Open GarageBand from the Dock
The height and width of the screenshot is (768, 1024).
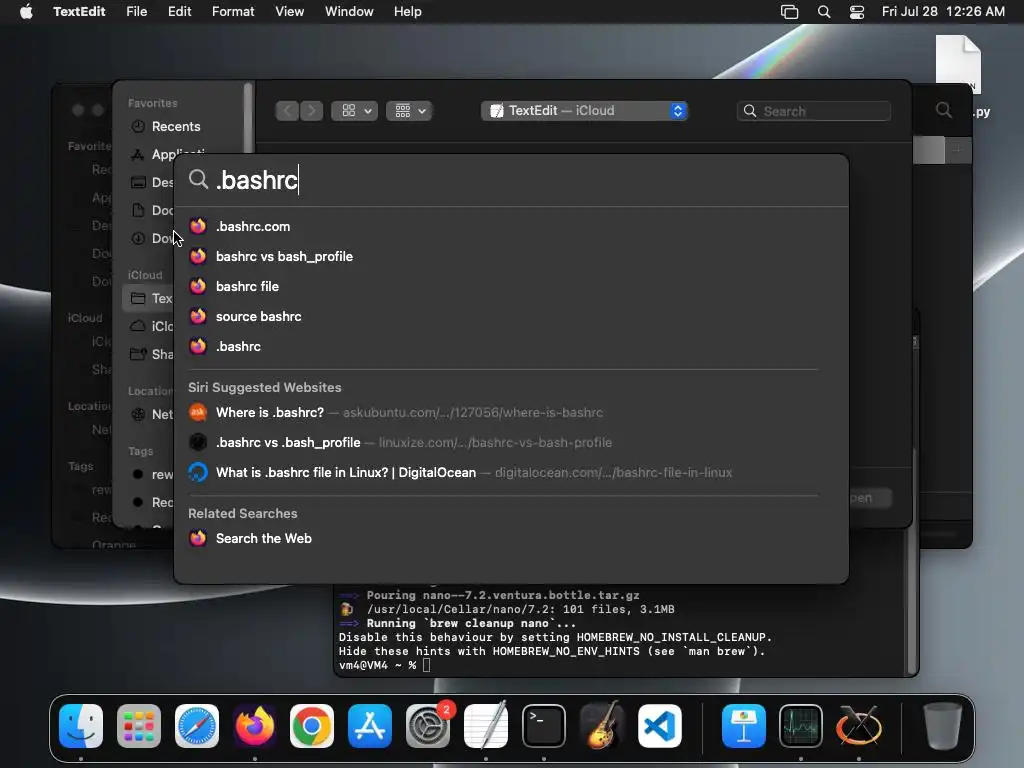601,726
